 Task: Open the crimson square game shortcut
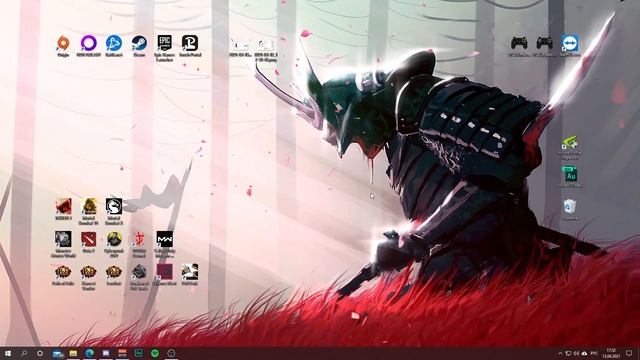point(164,273)
